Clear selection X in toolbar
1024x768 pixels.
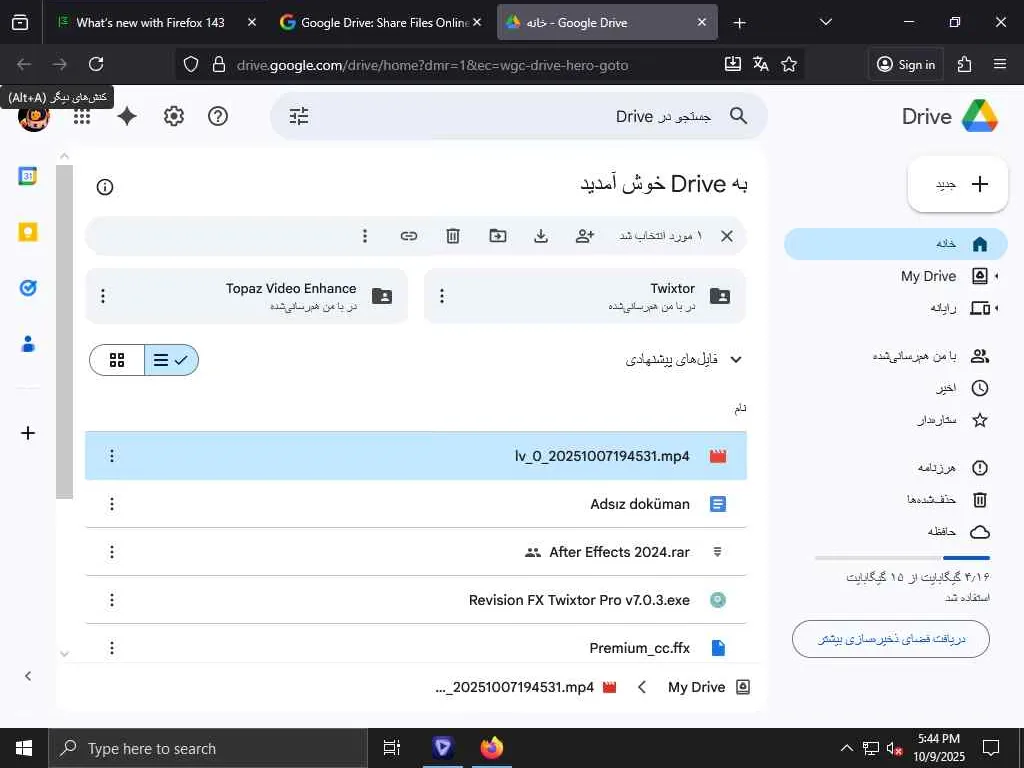727,236
